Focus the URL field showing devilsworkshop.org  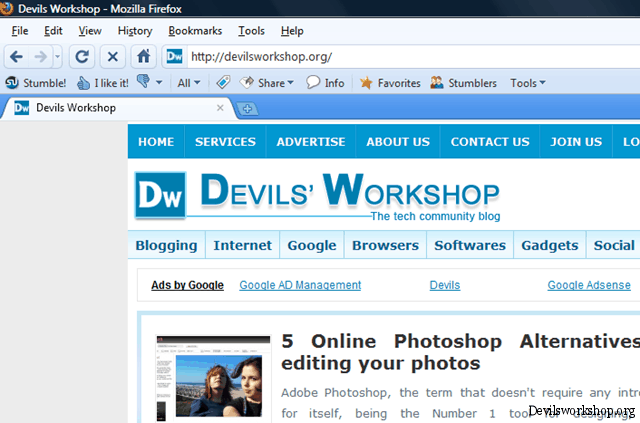[x=413, y=56]
